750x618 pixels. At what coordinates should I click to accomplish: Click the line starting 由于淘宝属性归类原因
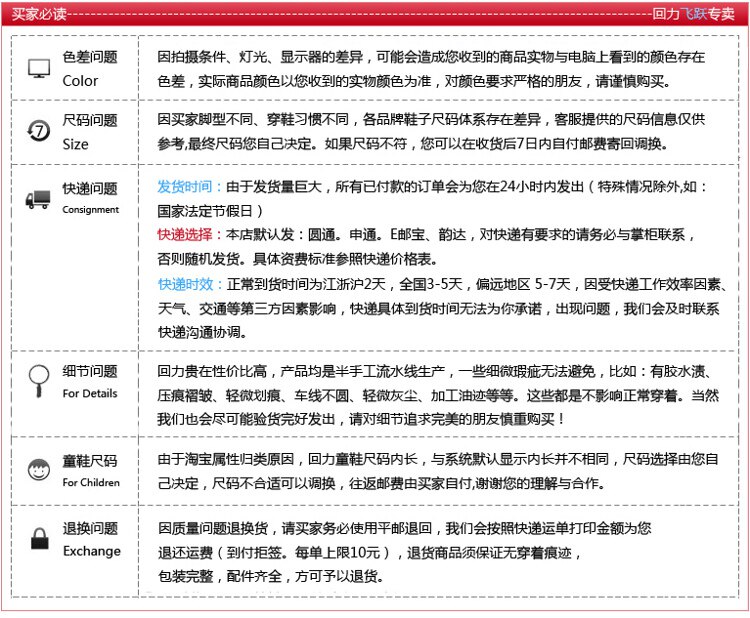(x=438, y=459)
